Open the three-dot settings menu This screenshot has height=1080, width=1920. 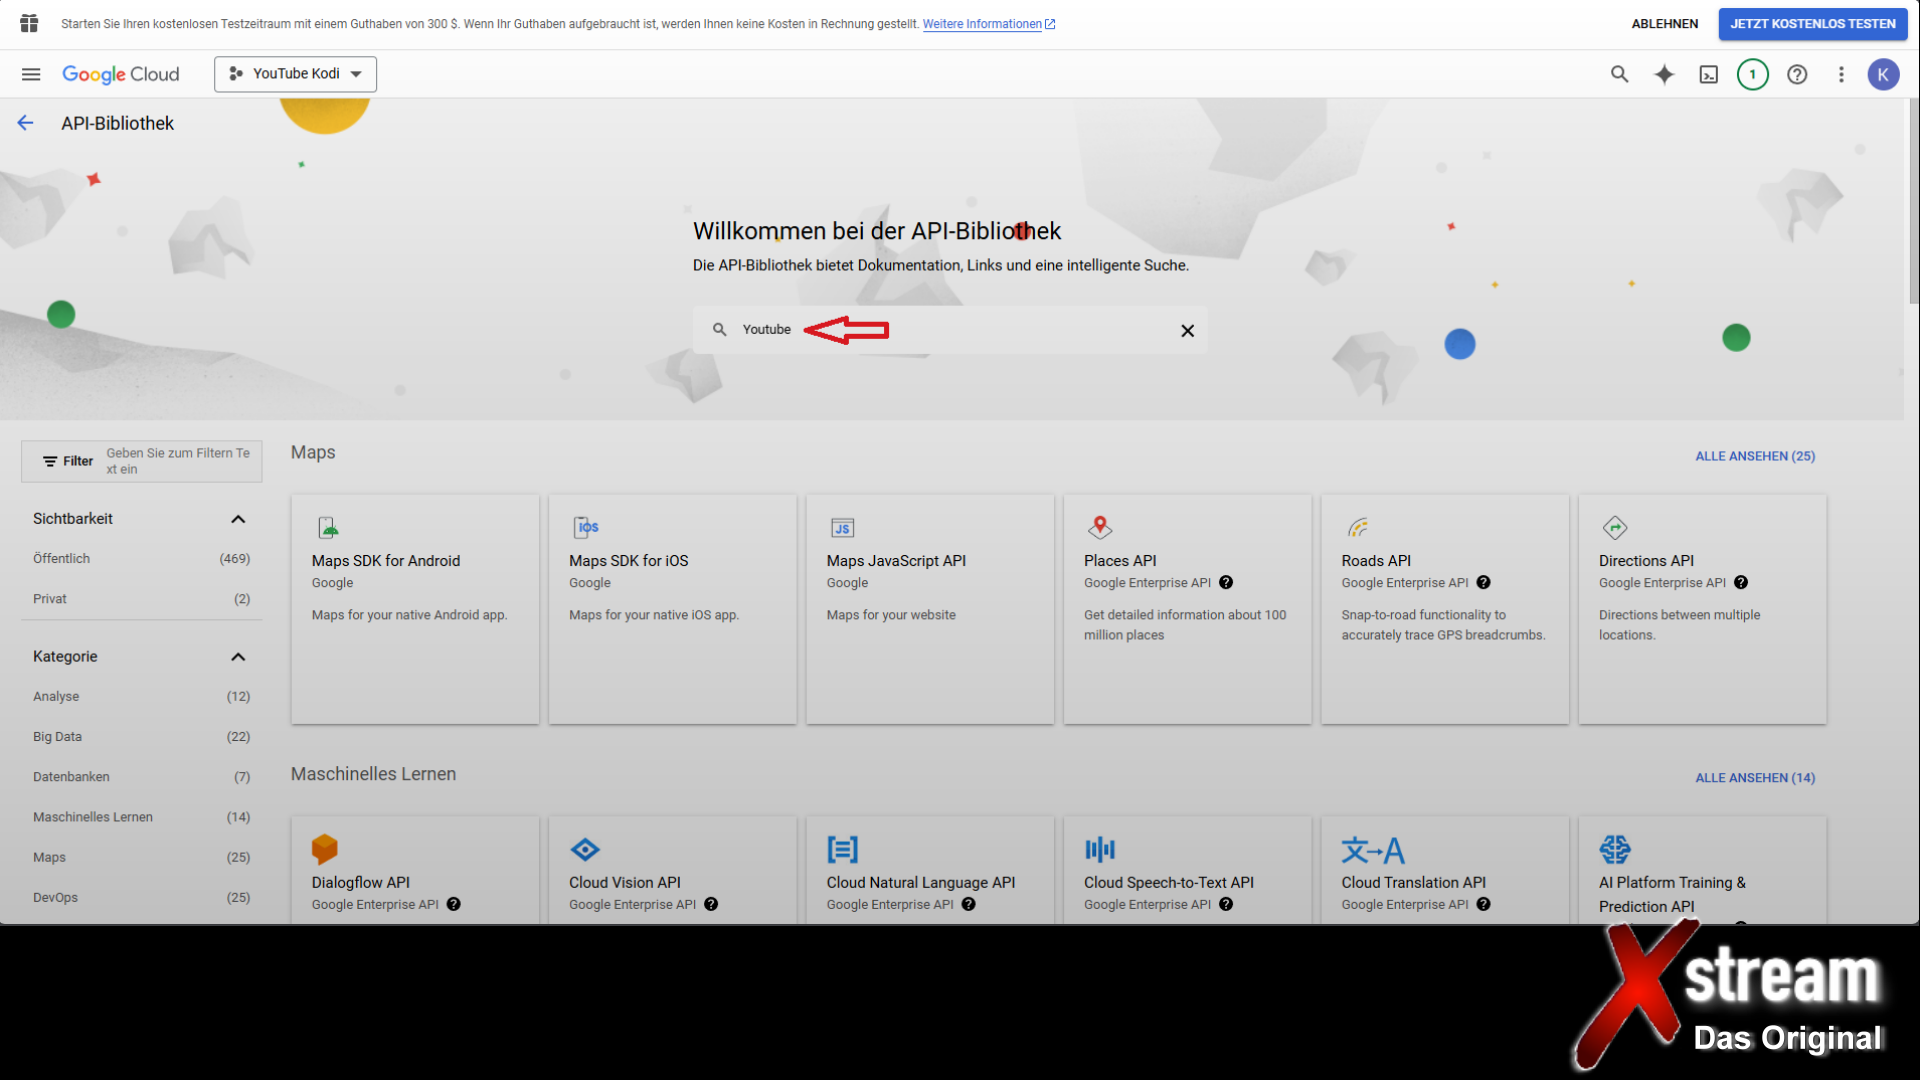[x=1841, y=74]
